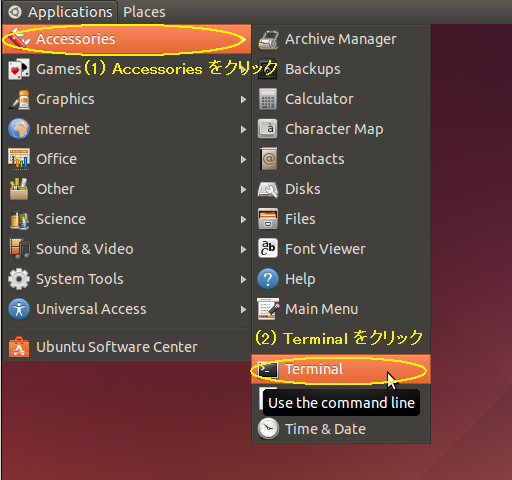The image size is (512, 480).
Task: Open the Terminal icon entry
Action: coord(268,369)
